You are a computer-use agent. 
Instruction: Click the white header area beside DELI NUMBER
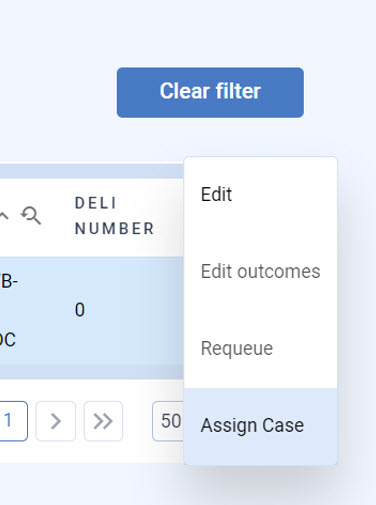coord(169,217)
